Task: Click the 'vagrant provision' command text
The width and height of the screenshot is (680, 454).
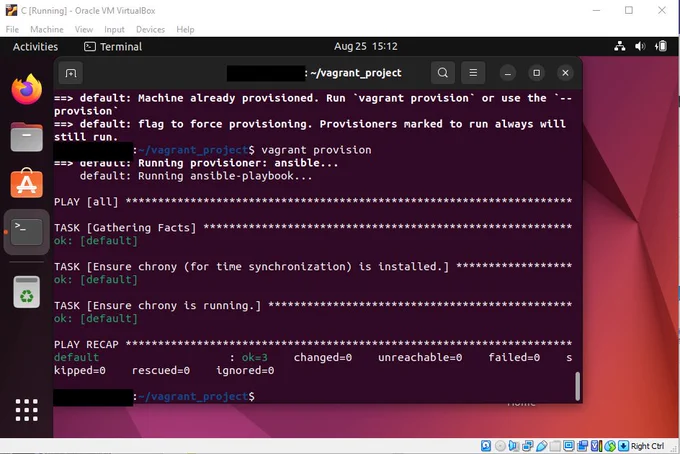Action: pyautogui.click(x=316, y=150)
